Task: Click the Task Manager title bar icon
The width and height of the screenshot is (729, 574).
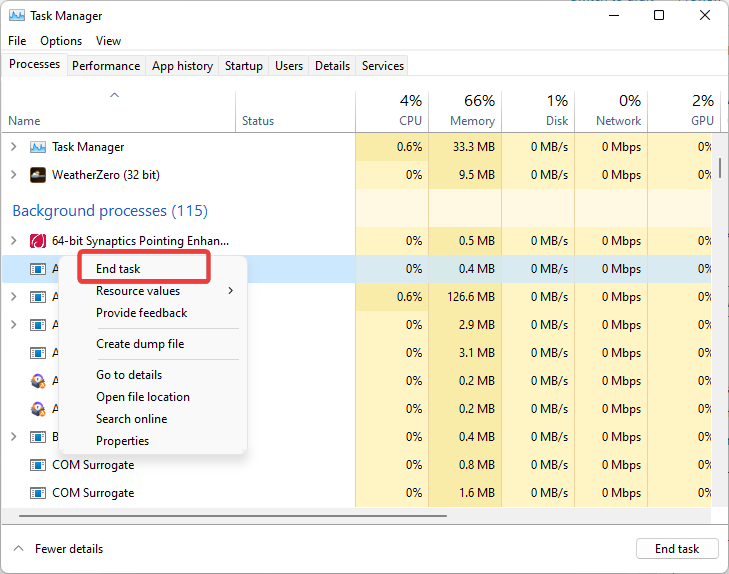Action: coord(17,15)
